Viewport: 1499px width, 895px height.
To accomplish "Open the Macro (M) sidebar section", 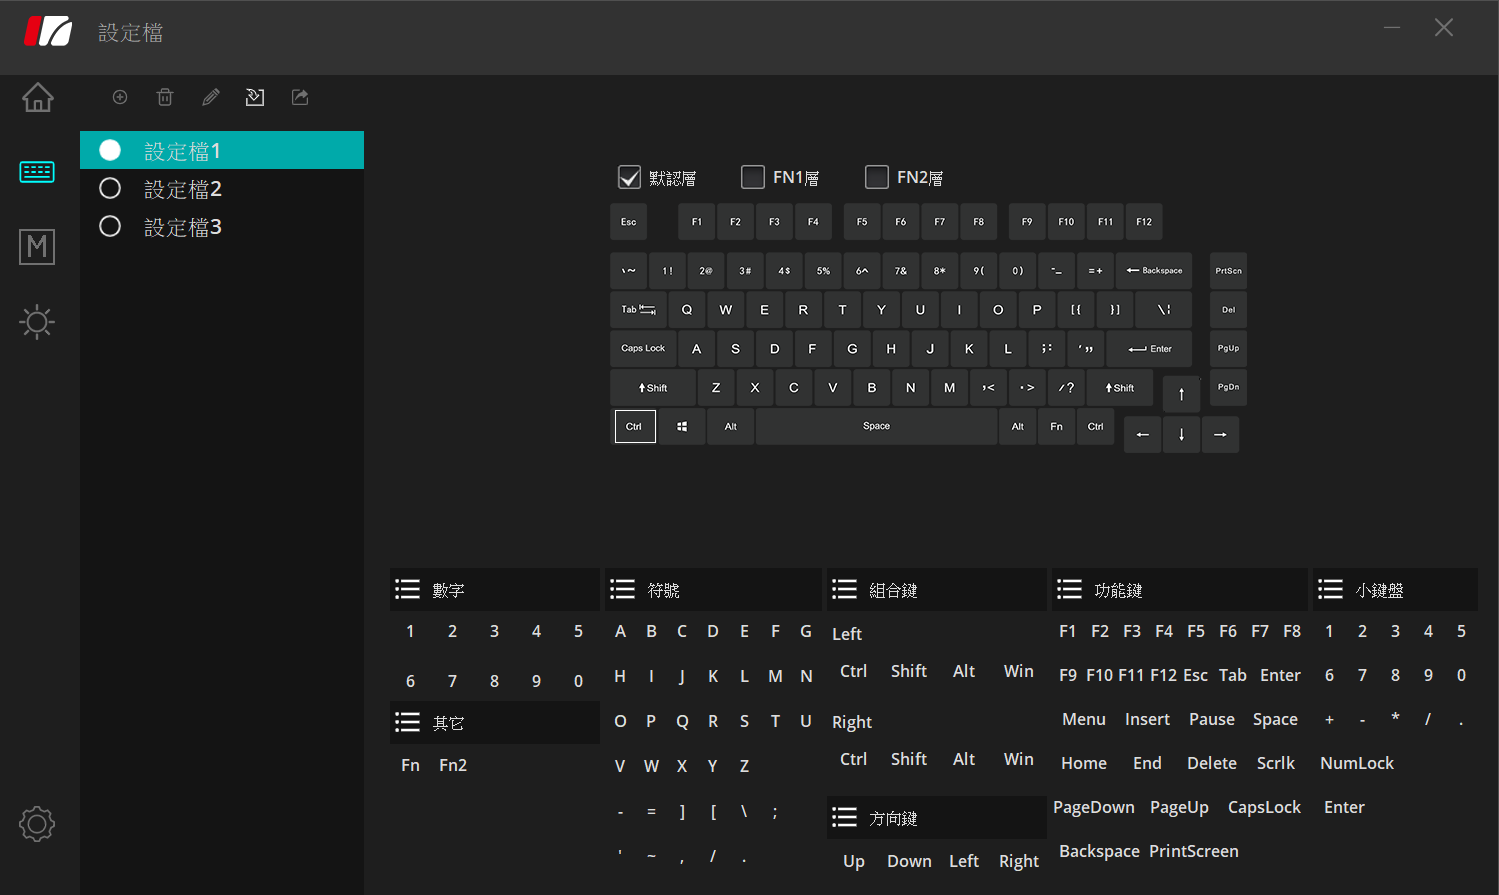I will (37, 247).
